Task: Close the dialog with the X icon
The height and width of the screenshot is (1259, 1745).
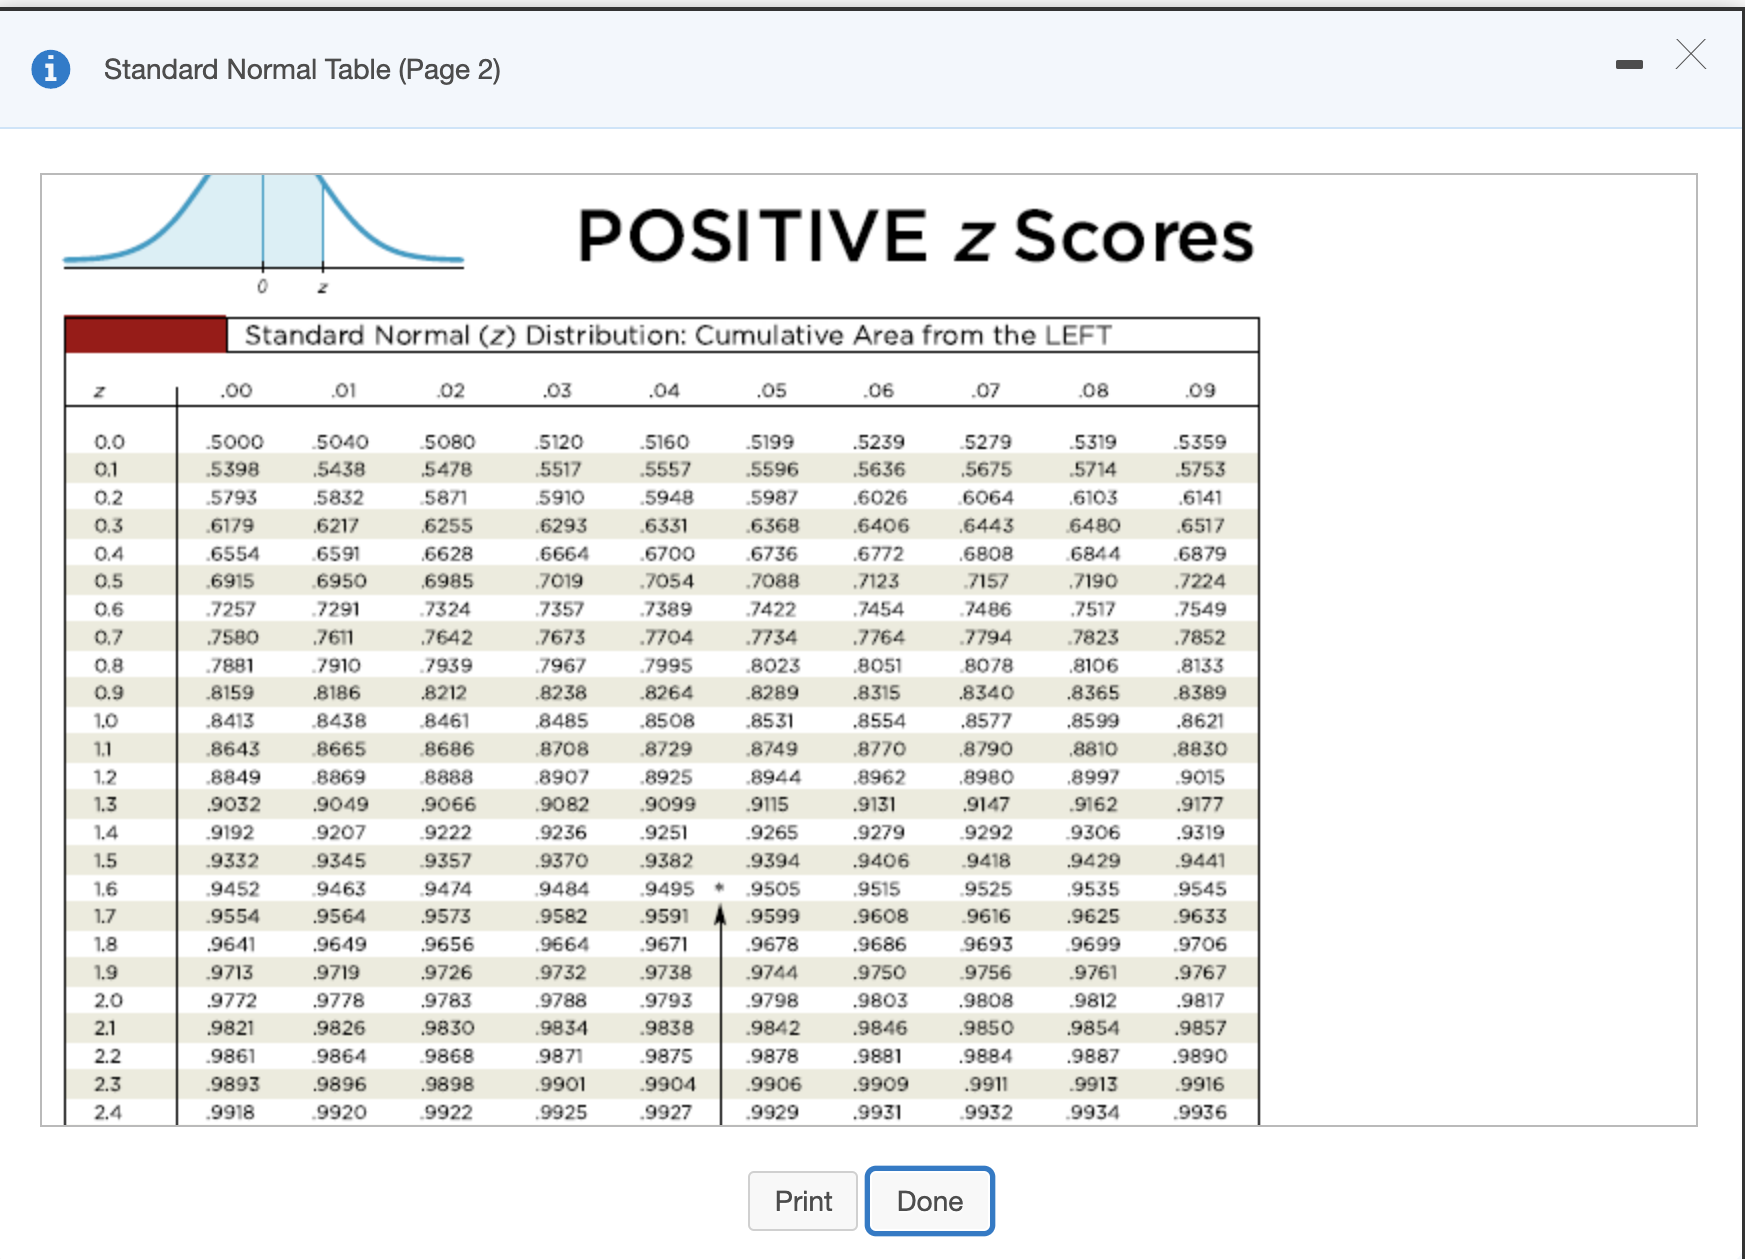Action: (x=1691, y=54)
